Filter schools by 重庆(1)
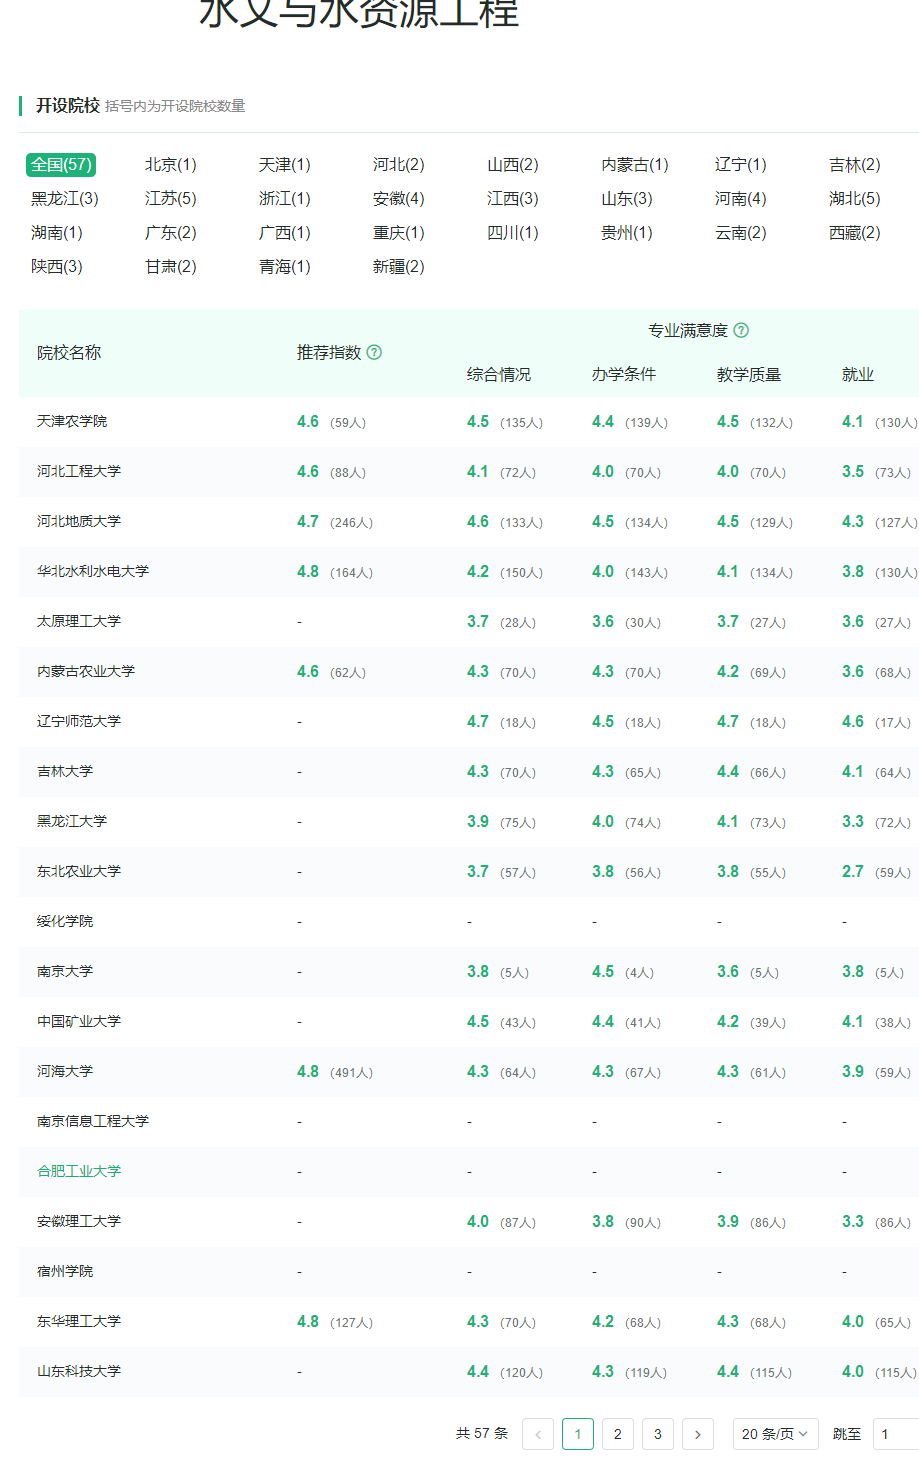919x1471 pixels. click(x=399, y=232)
